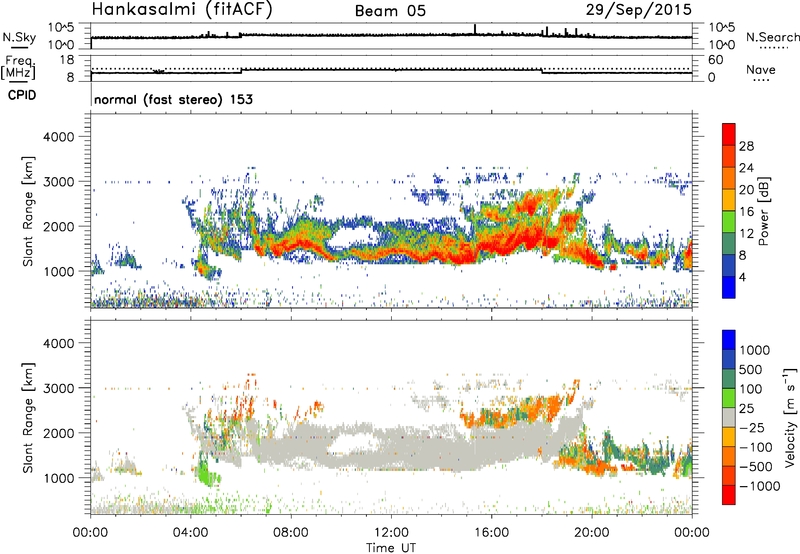Screen dimensions: 800x554
Task: Click the empty hole in the power scatter band
Action: click(x=354, y=238)
